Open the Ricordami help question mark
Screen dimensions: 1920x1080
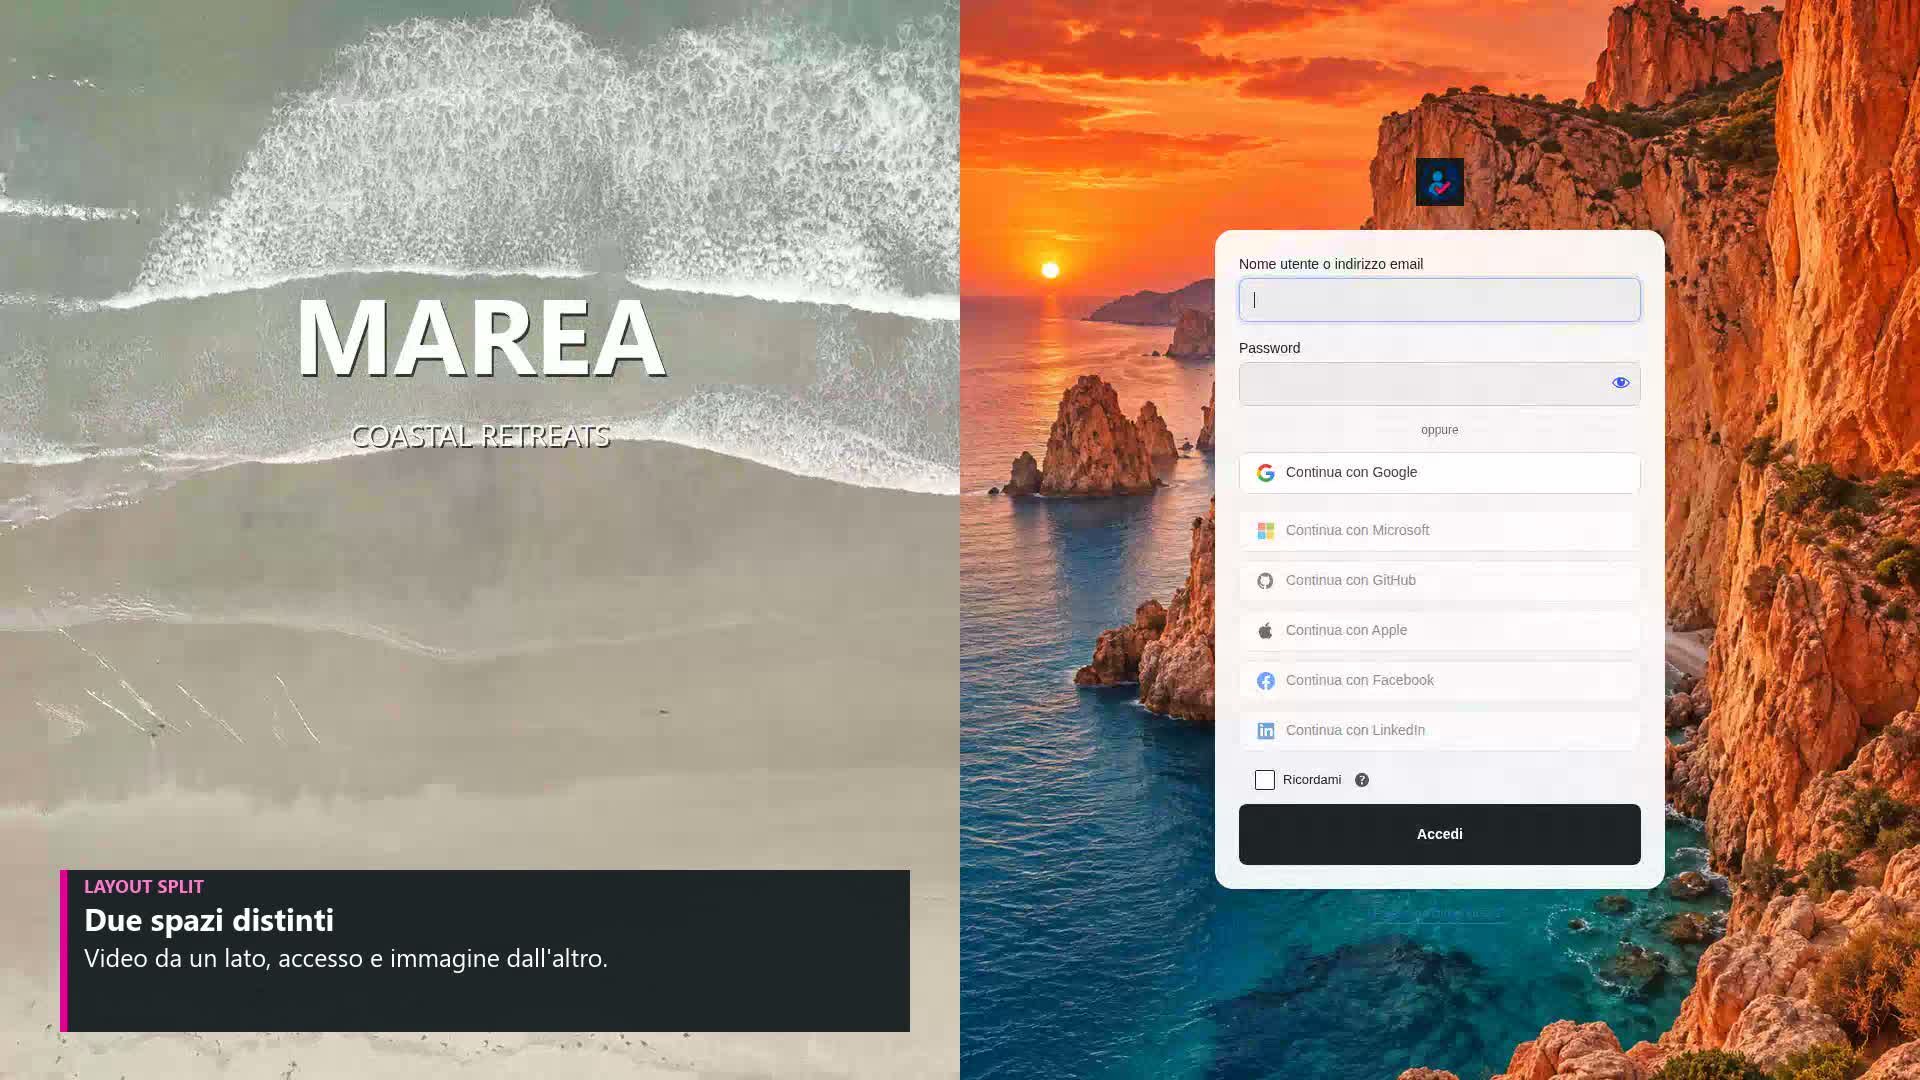click(1361, 780)
